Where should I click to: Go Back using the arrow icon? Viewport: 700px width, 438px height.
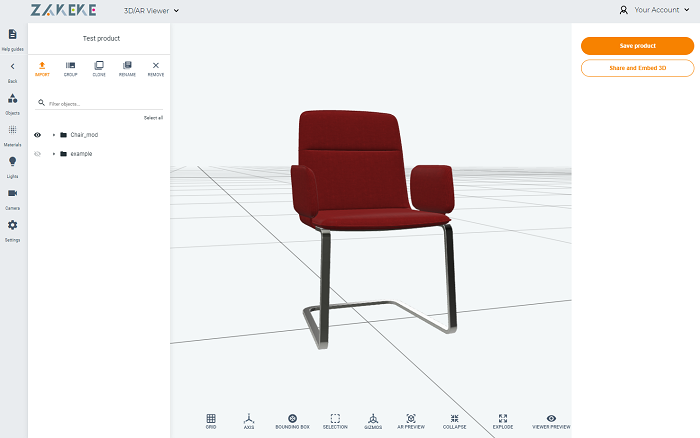pos(12,66)
